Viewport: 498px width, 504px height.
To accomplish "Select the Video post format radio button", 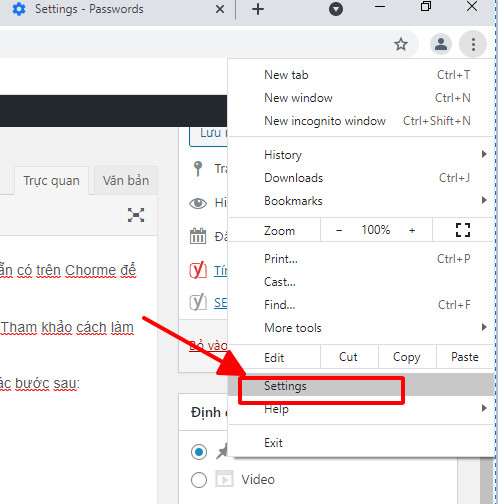I will point(199,480).
